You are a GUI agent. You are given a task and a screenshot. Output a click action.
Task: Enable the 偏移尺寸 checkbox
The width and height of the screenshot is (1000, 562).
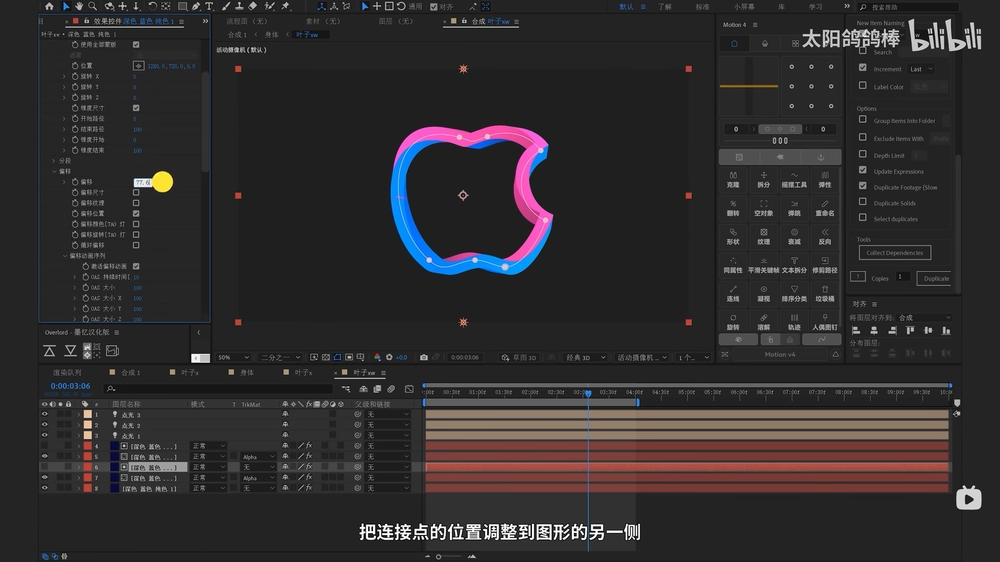(x=136, y=192)
